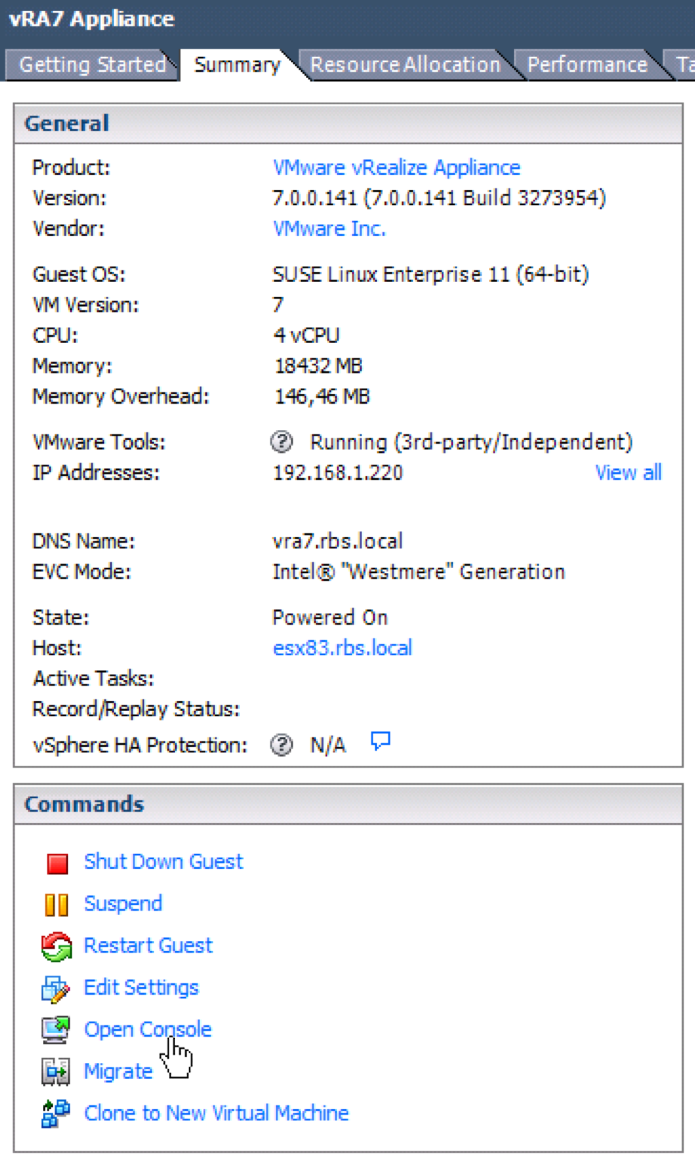Click the 4 vCPU value
Viewport: 695px width, 1162px height.
tap(306, 336)
